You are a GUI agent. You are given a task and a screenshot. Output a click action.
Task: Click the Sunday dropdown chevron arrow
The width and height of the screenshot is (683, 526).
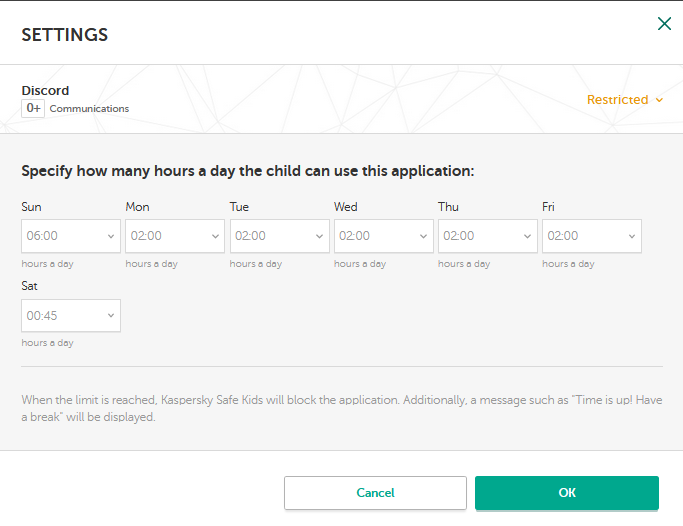pyautogui.click(x=110, y=237)
